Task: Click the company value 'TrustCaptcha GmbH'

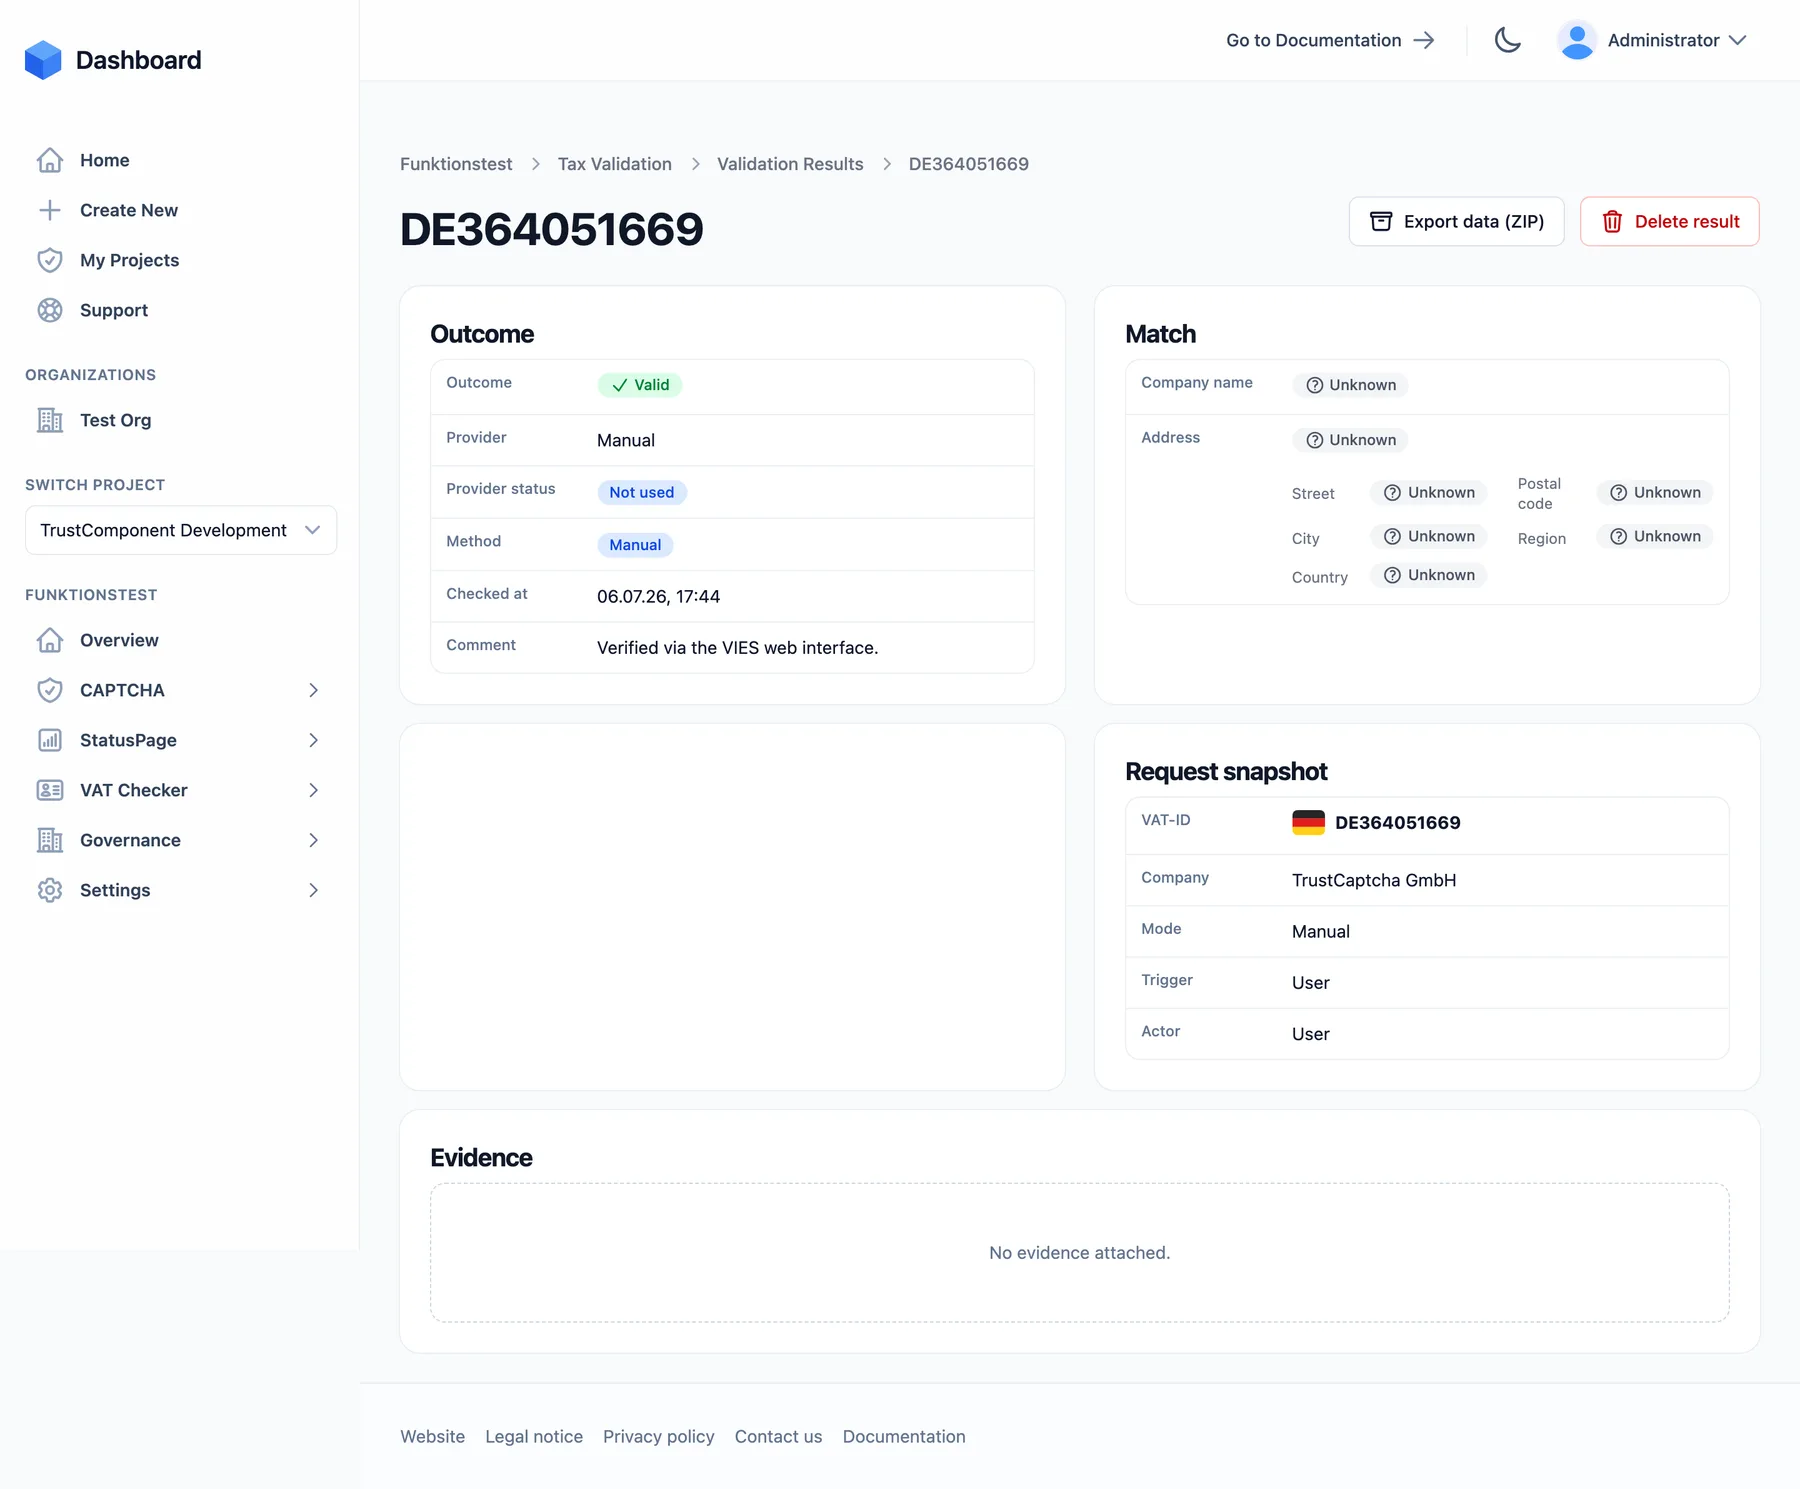Action: (x=1374, y=880)
